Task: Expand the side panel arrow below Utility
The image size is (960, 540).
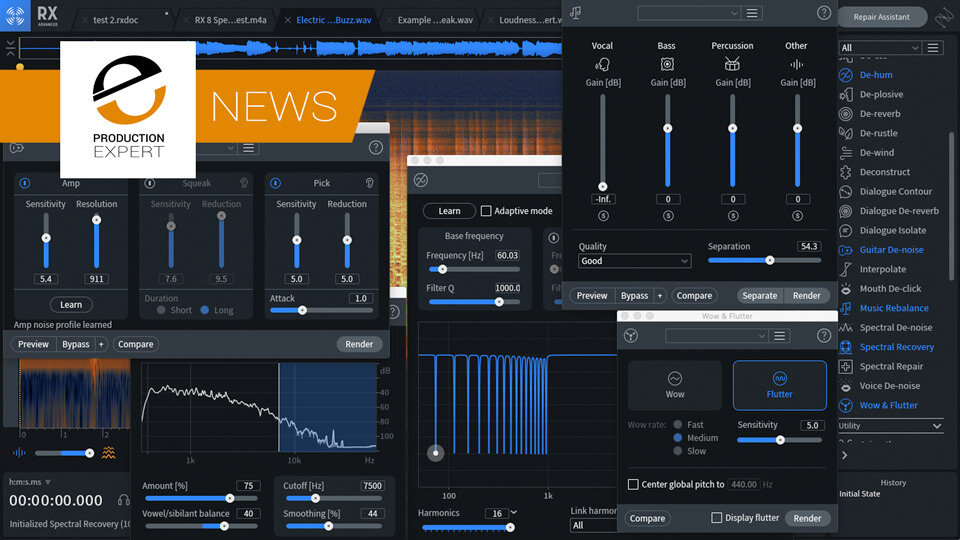Action: pos(844,455)
